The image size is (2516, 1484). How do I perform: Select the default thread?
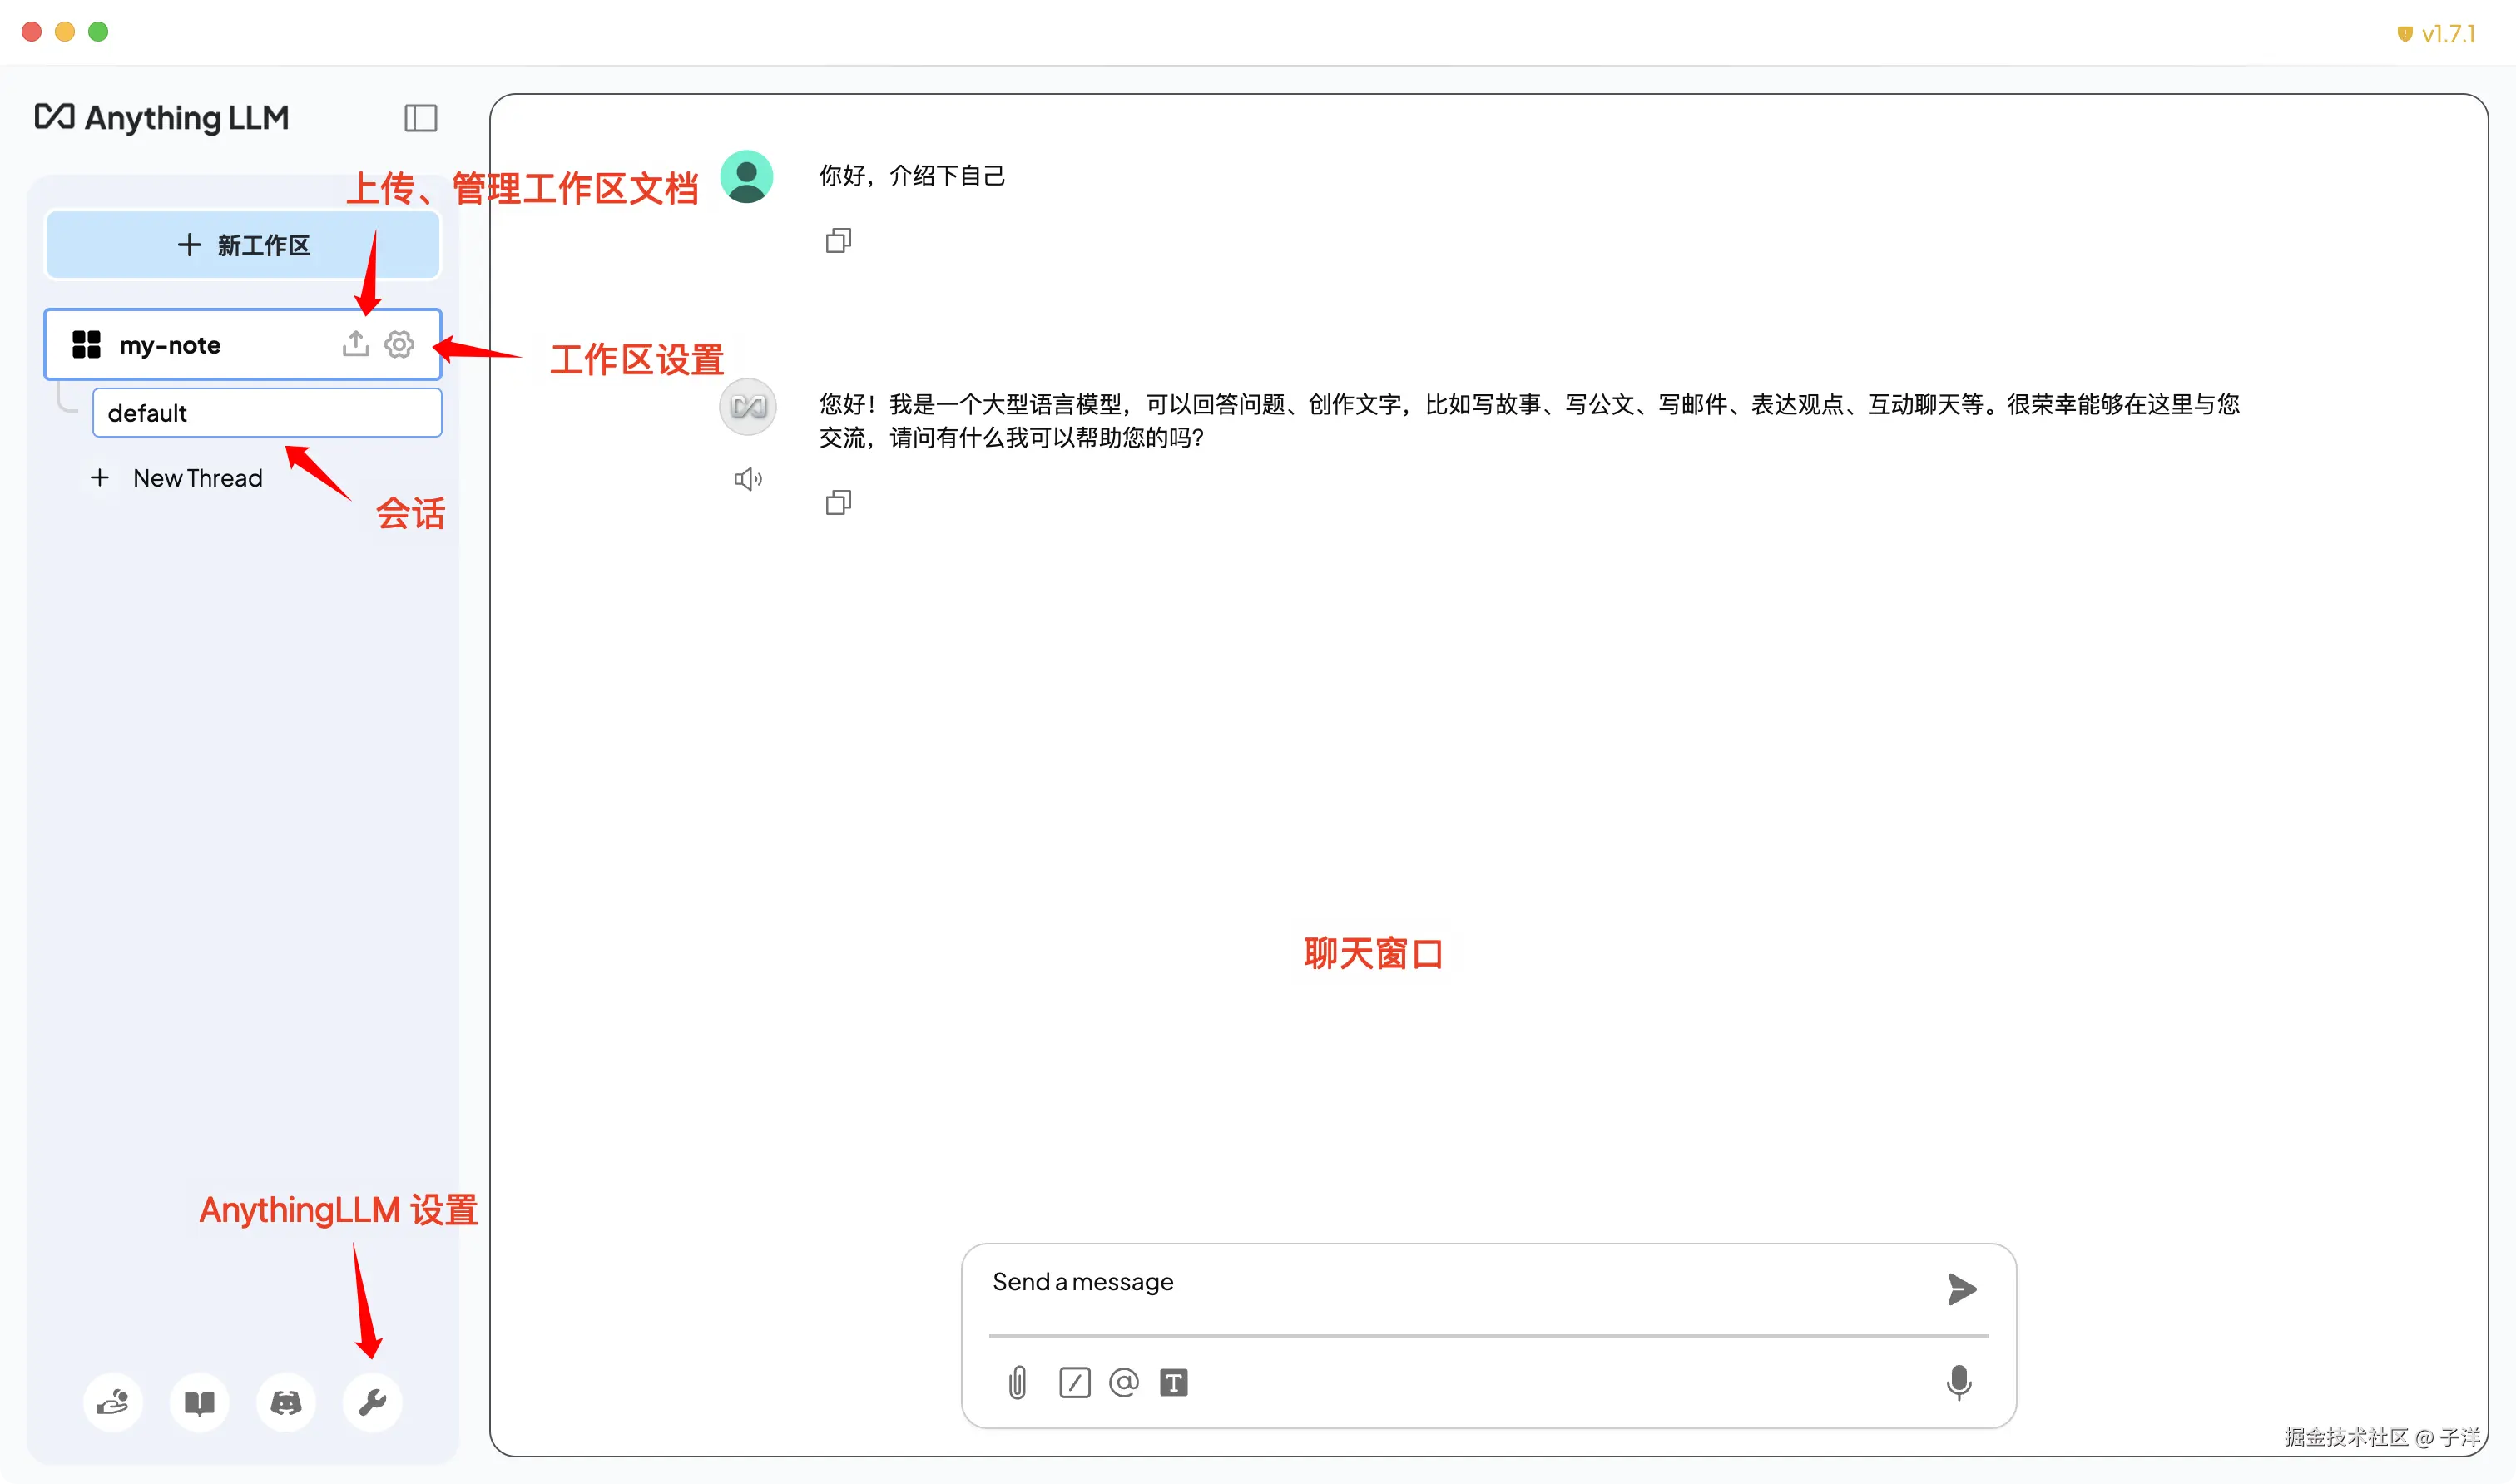point(266,412)
